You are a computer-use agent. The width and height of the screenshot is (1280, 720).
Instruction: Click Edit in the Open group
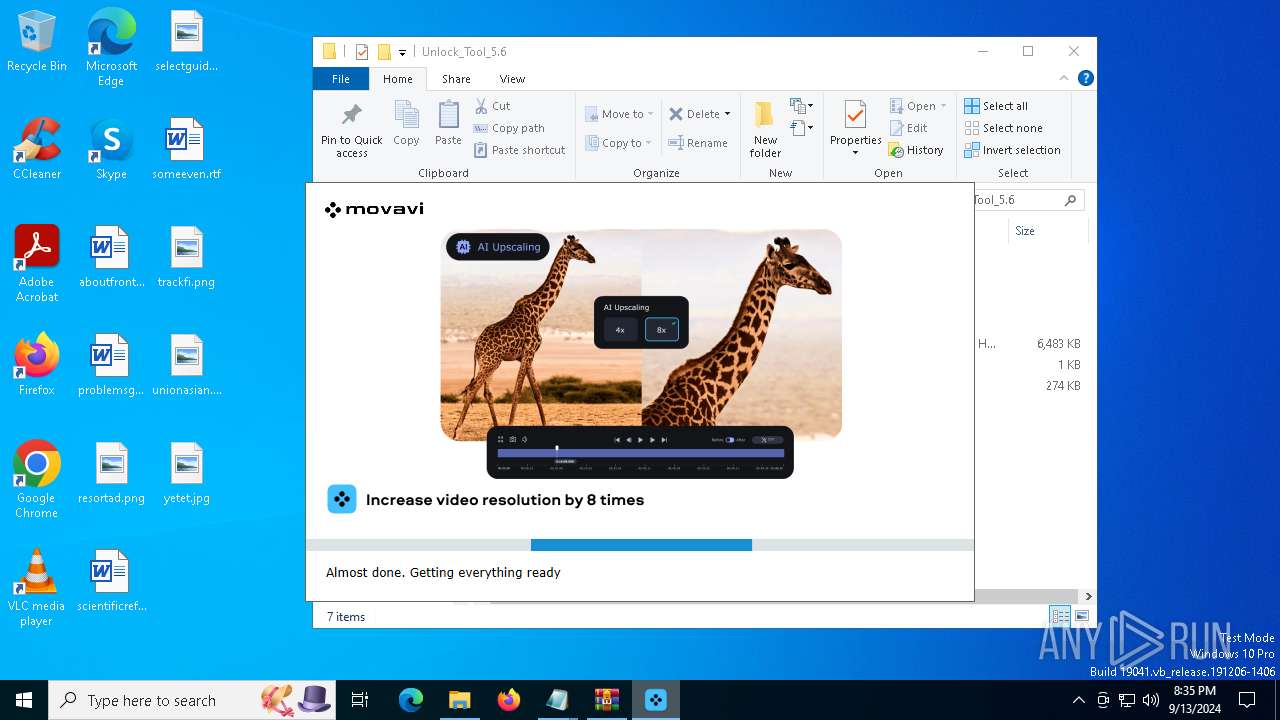tap(909, 128)
